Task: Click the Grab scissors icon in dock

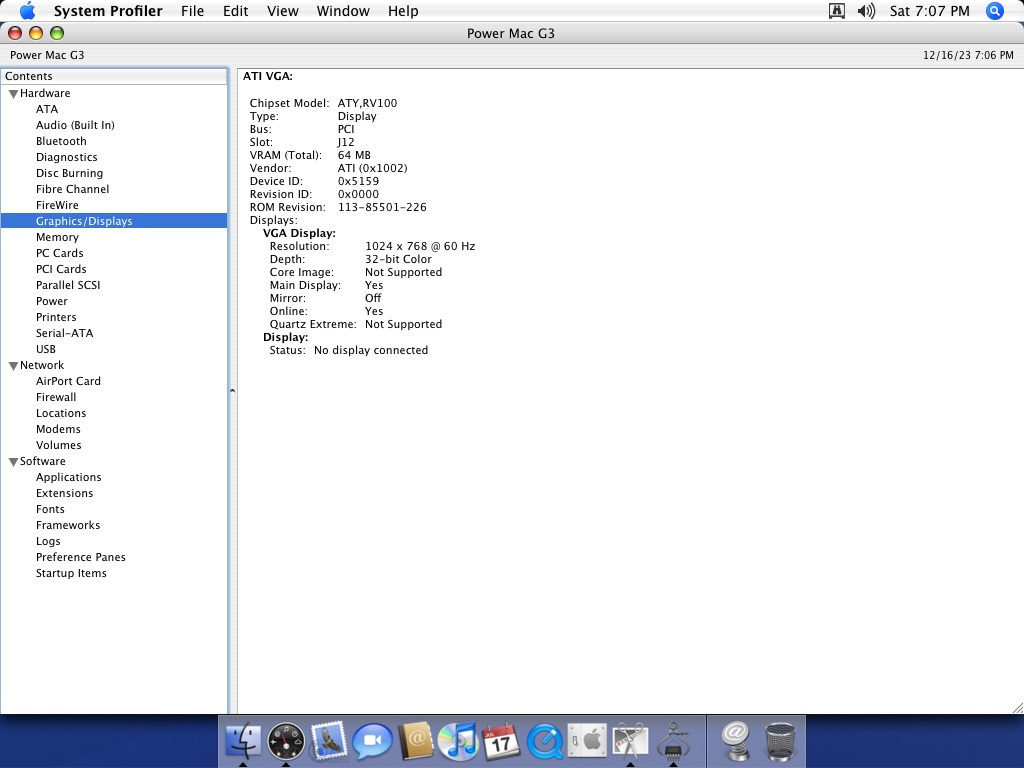Action: pos(630,741)
